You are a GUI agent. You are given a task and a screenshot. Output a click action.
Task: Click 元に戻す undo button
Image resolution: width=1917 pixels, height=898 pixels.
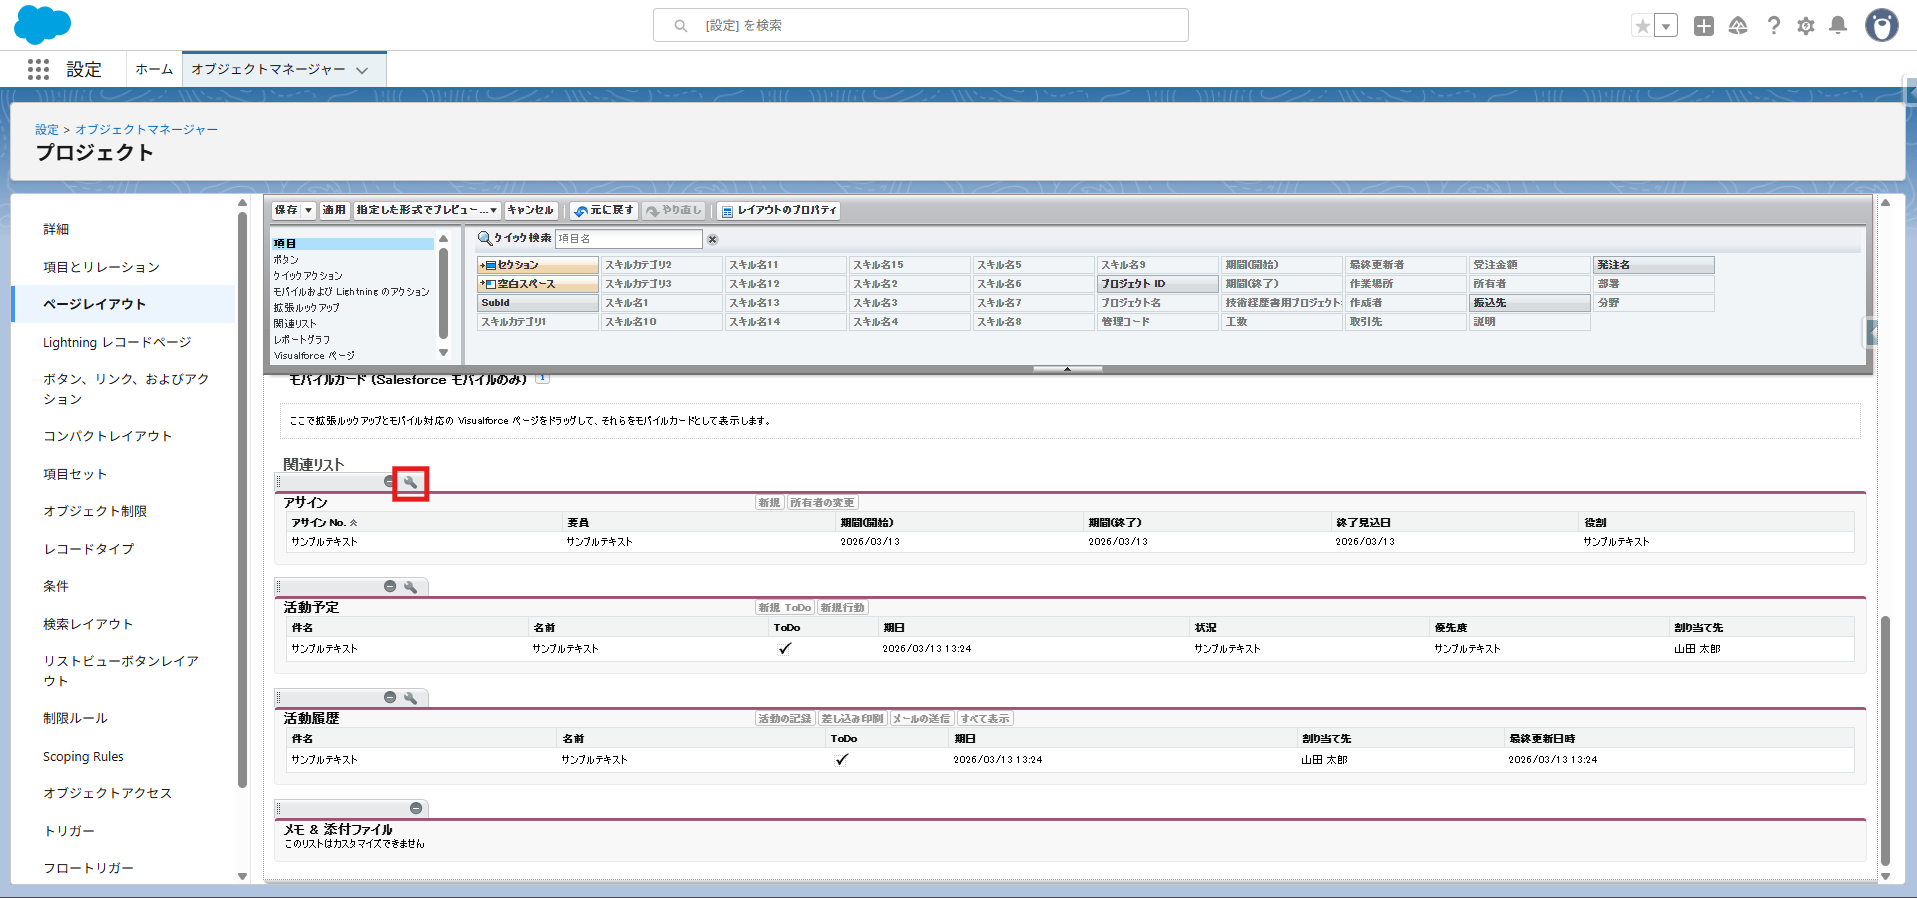click(604, 211)
